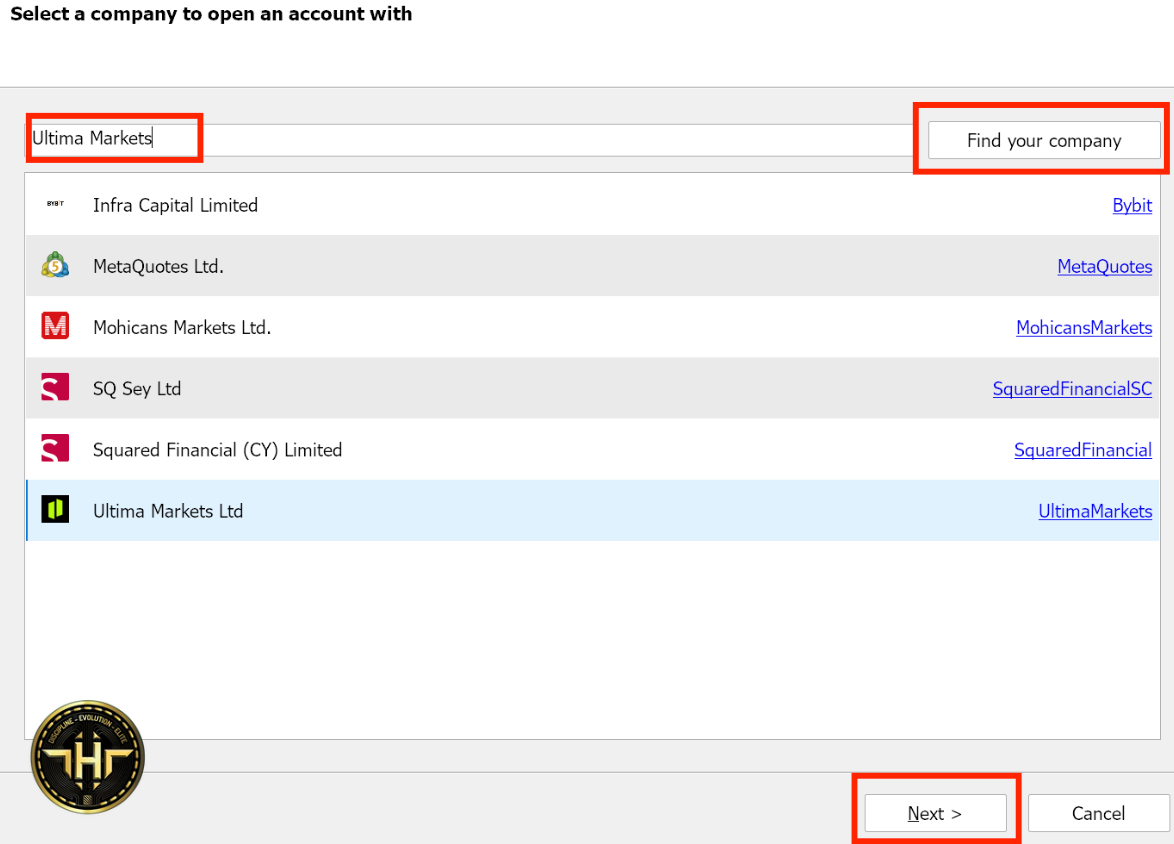
Task: Click the red Mohicans Markets logo
Action: coord(55,327)
